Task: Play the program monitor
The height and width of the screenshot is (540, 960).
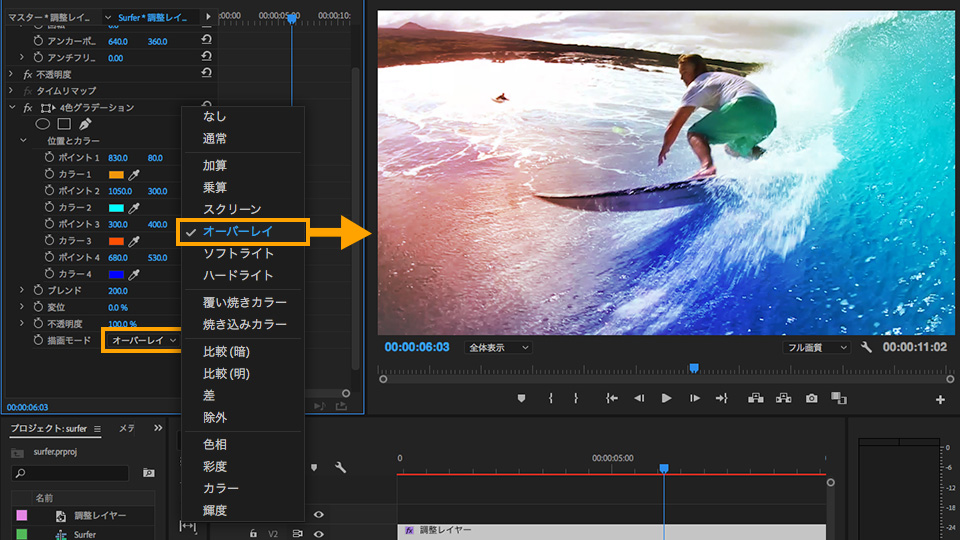Action: (x=666, y=399)
